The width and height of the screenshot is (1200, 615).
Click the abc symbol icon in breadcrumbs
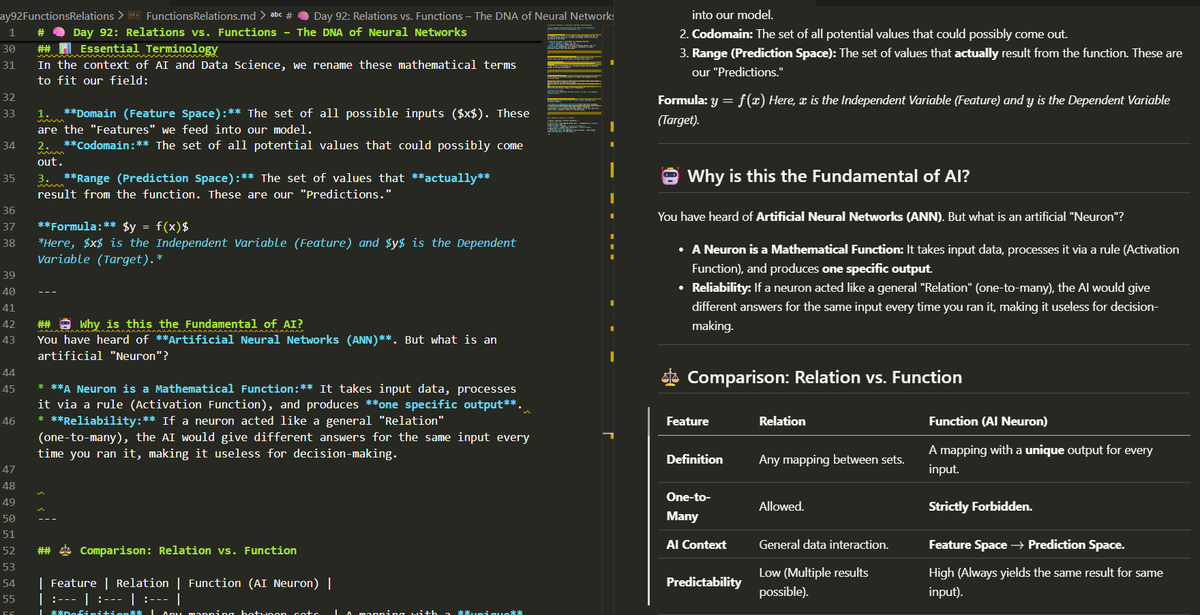[277, 16]
